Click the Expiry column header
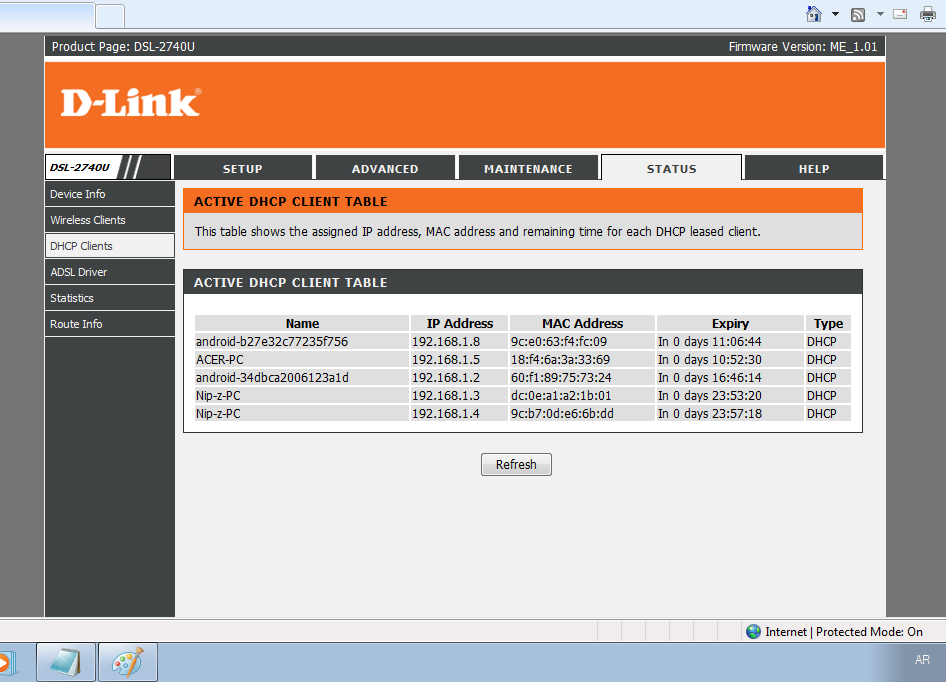The height and width of the screenshot is (682, 946). [x=730, y=323]
